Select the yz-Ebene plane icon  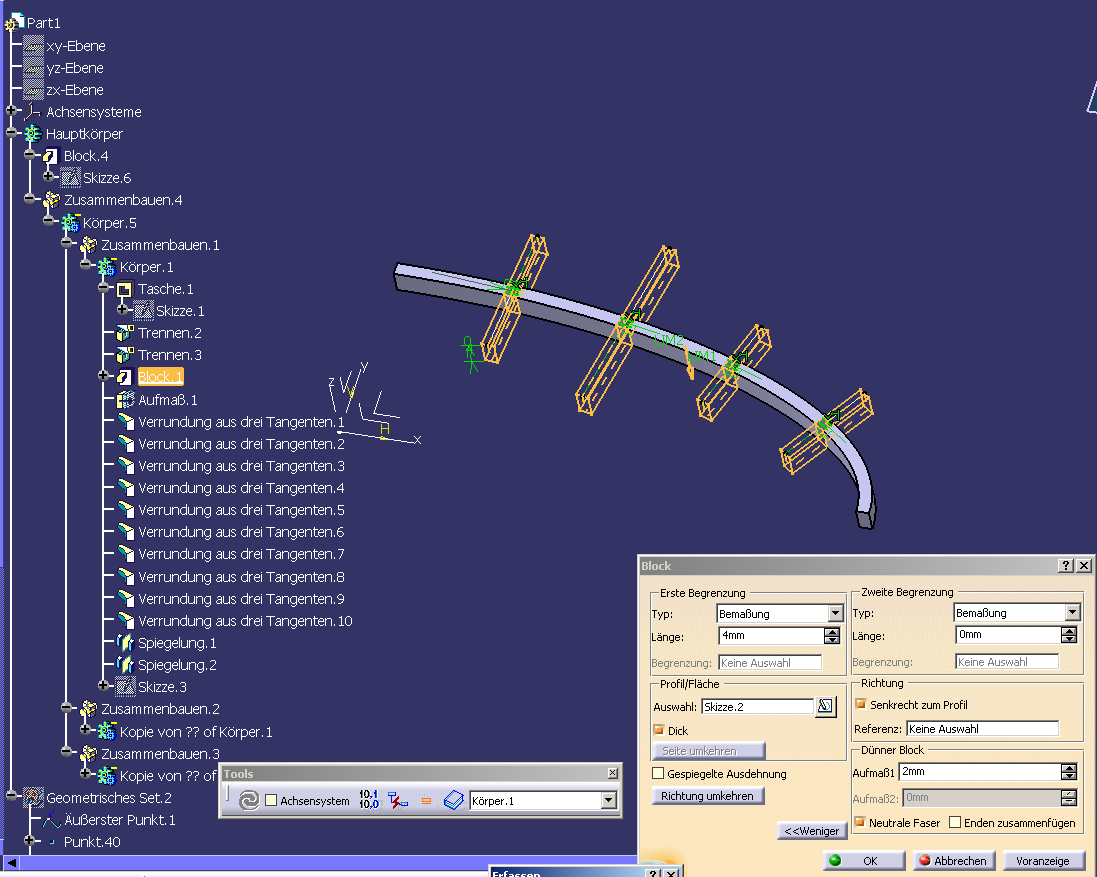coord(33,68)
